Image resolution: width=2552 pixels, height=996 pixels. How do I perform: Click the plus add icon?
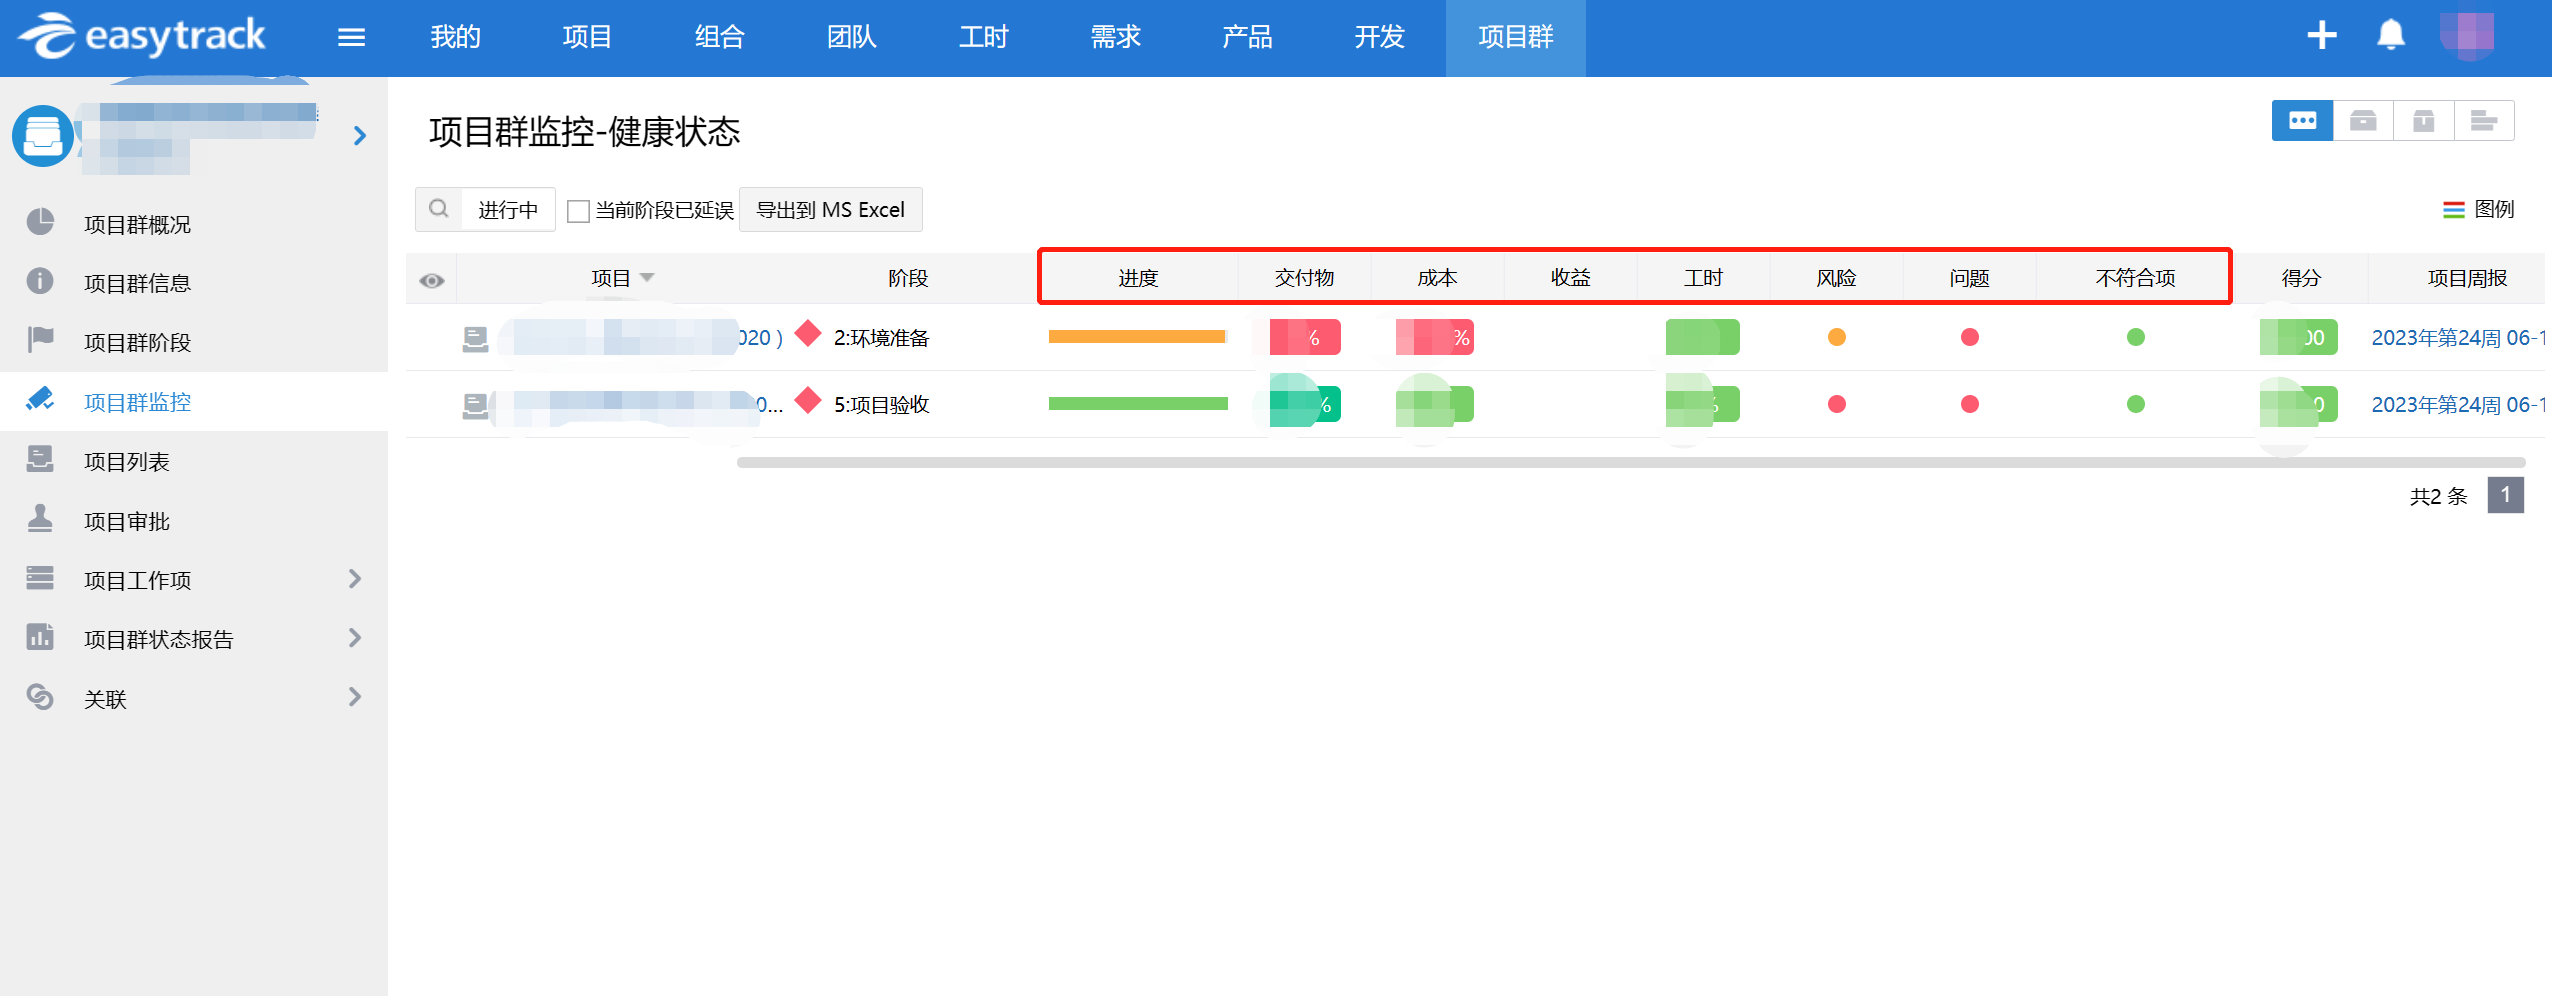point(2321,36)
